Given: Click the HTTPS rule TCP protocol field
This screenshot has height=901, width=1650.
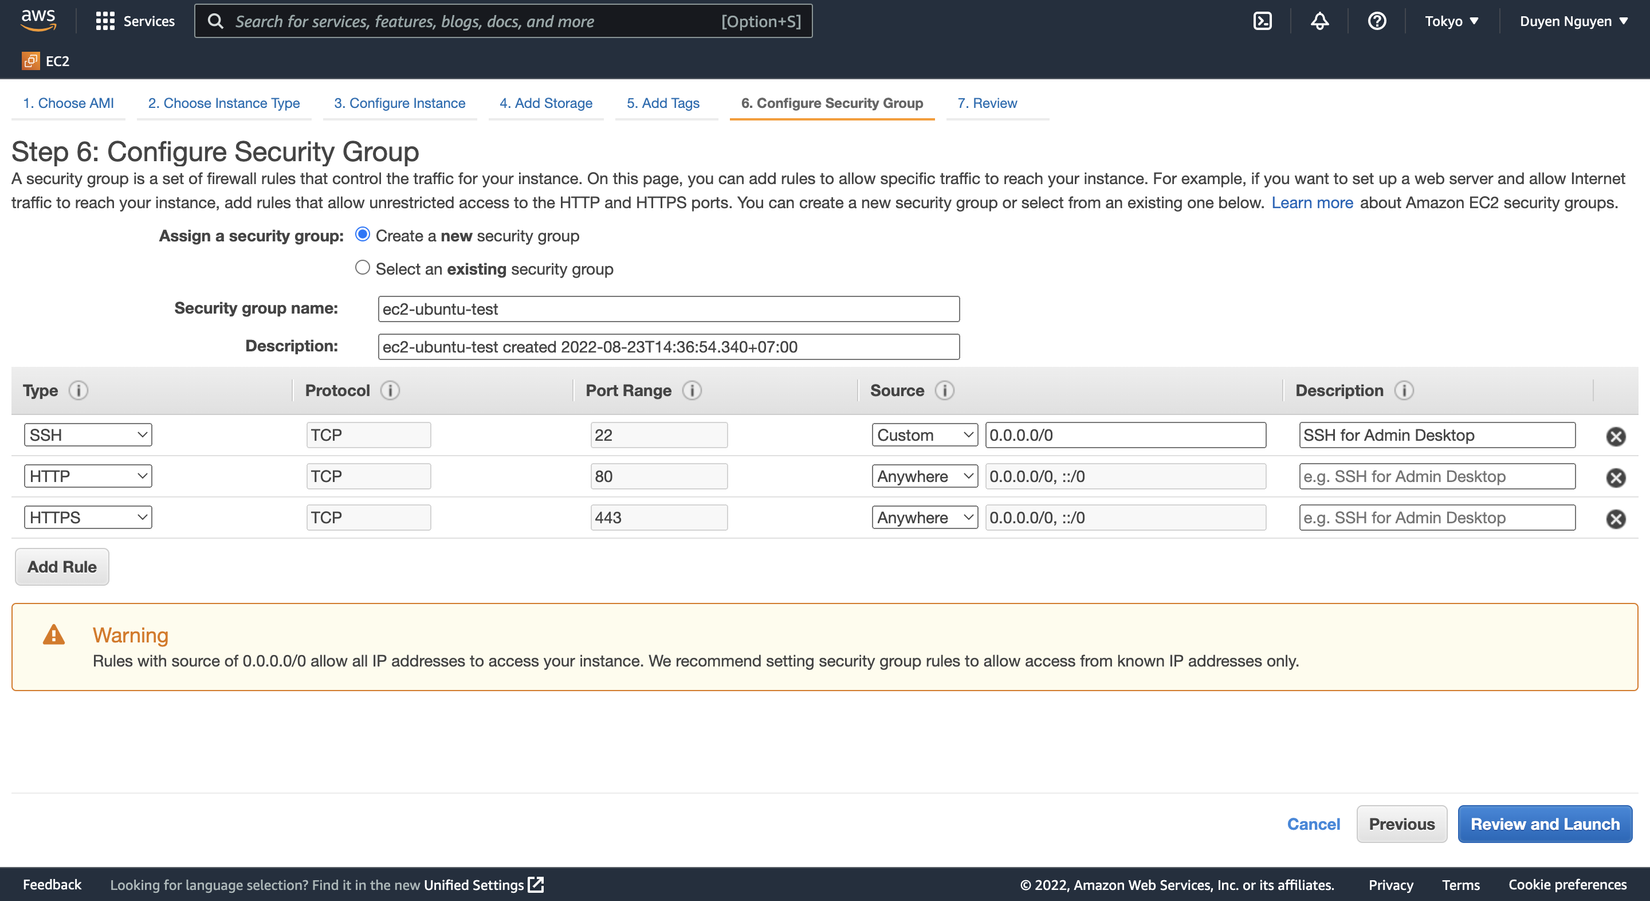Looking at the screenshot, I should point(369,517).
